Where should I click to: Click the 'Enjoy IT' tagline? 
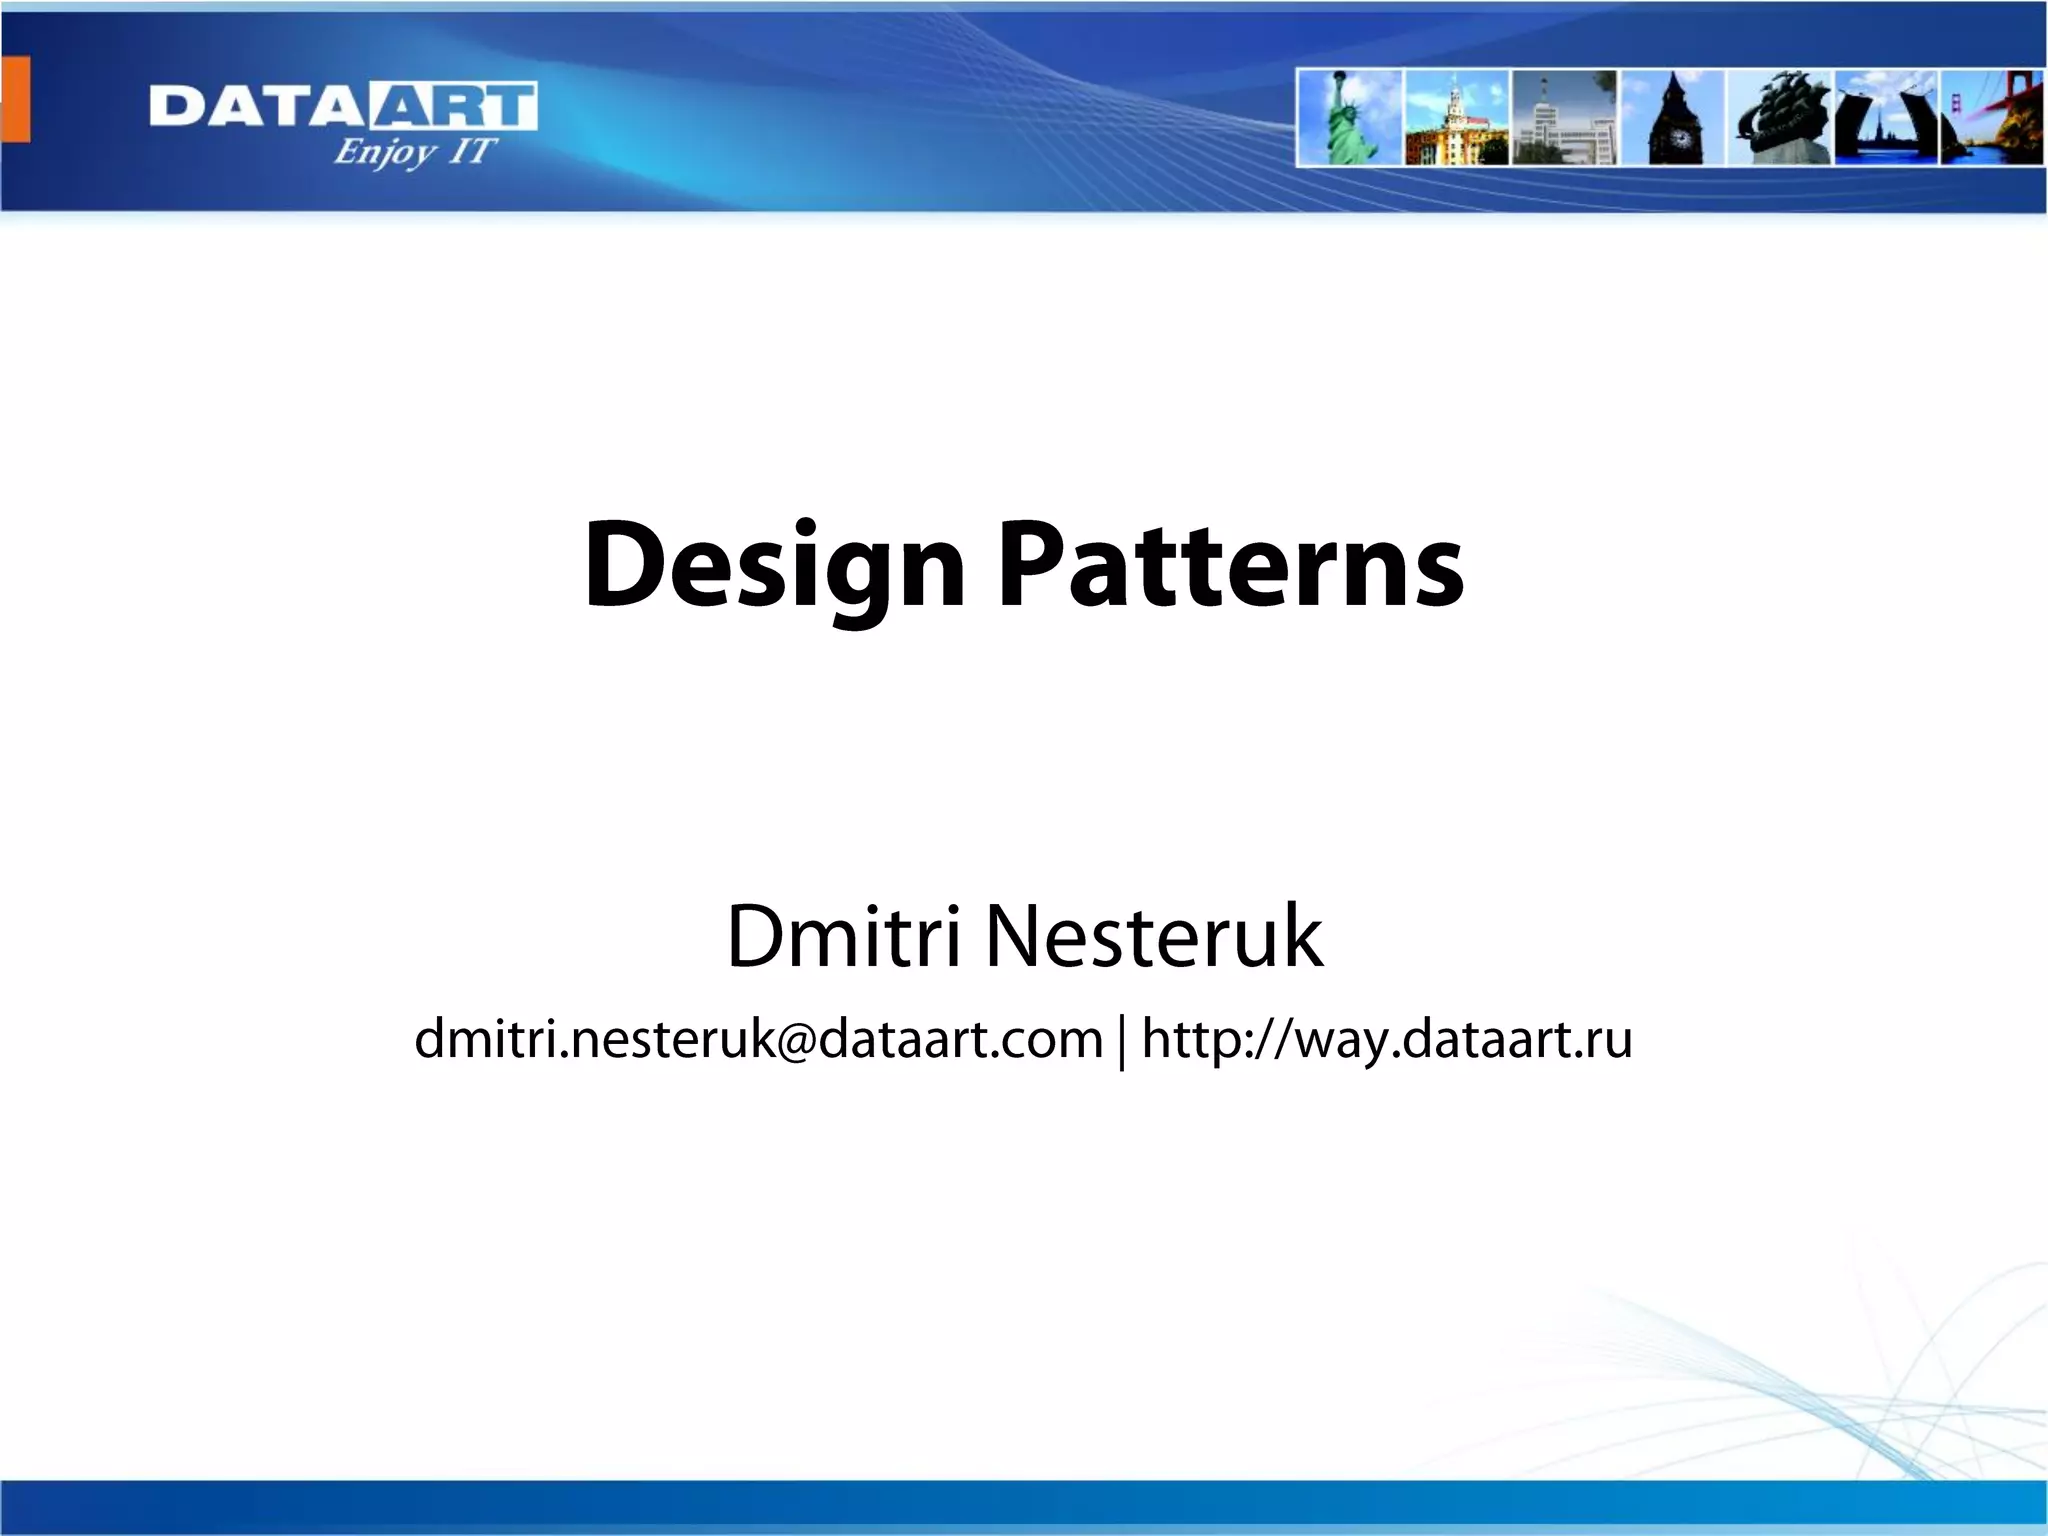pyautogui.click(x=414, y=151)
